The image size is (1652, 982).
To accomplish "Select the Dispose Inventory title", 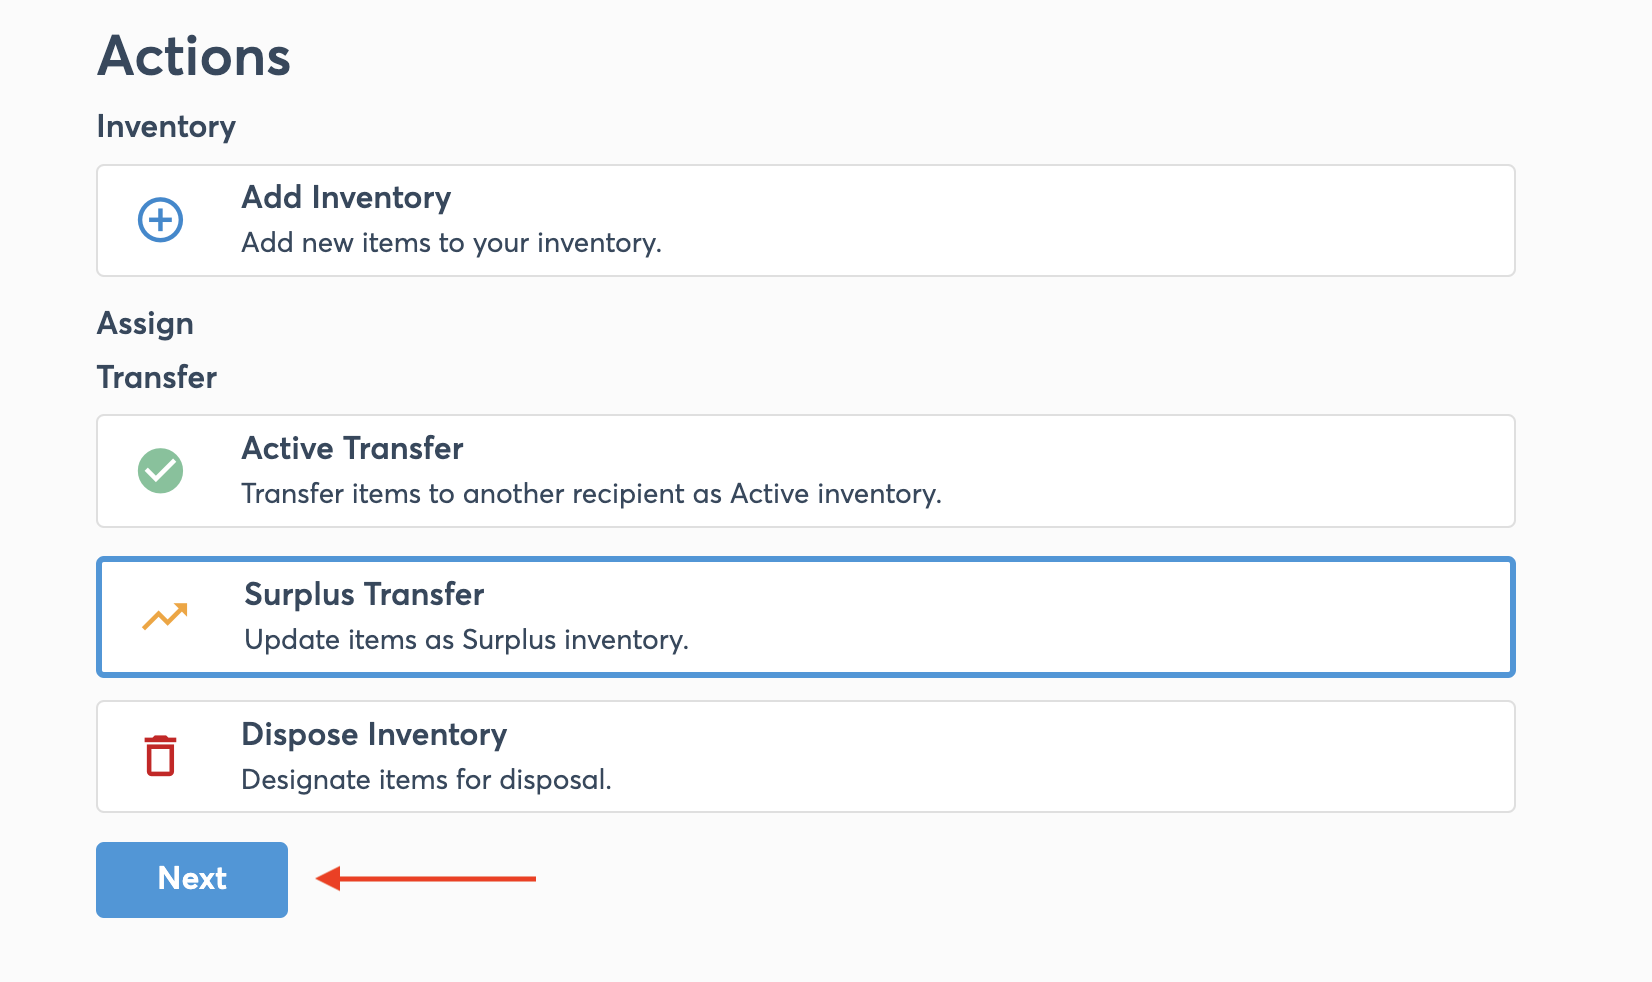I will point(374,735).
